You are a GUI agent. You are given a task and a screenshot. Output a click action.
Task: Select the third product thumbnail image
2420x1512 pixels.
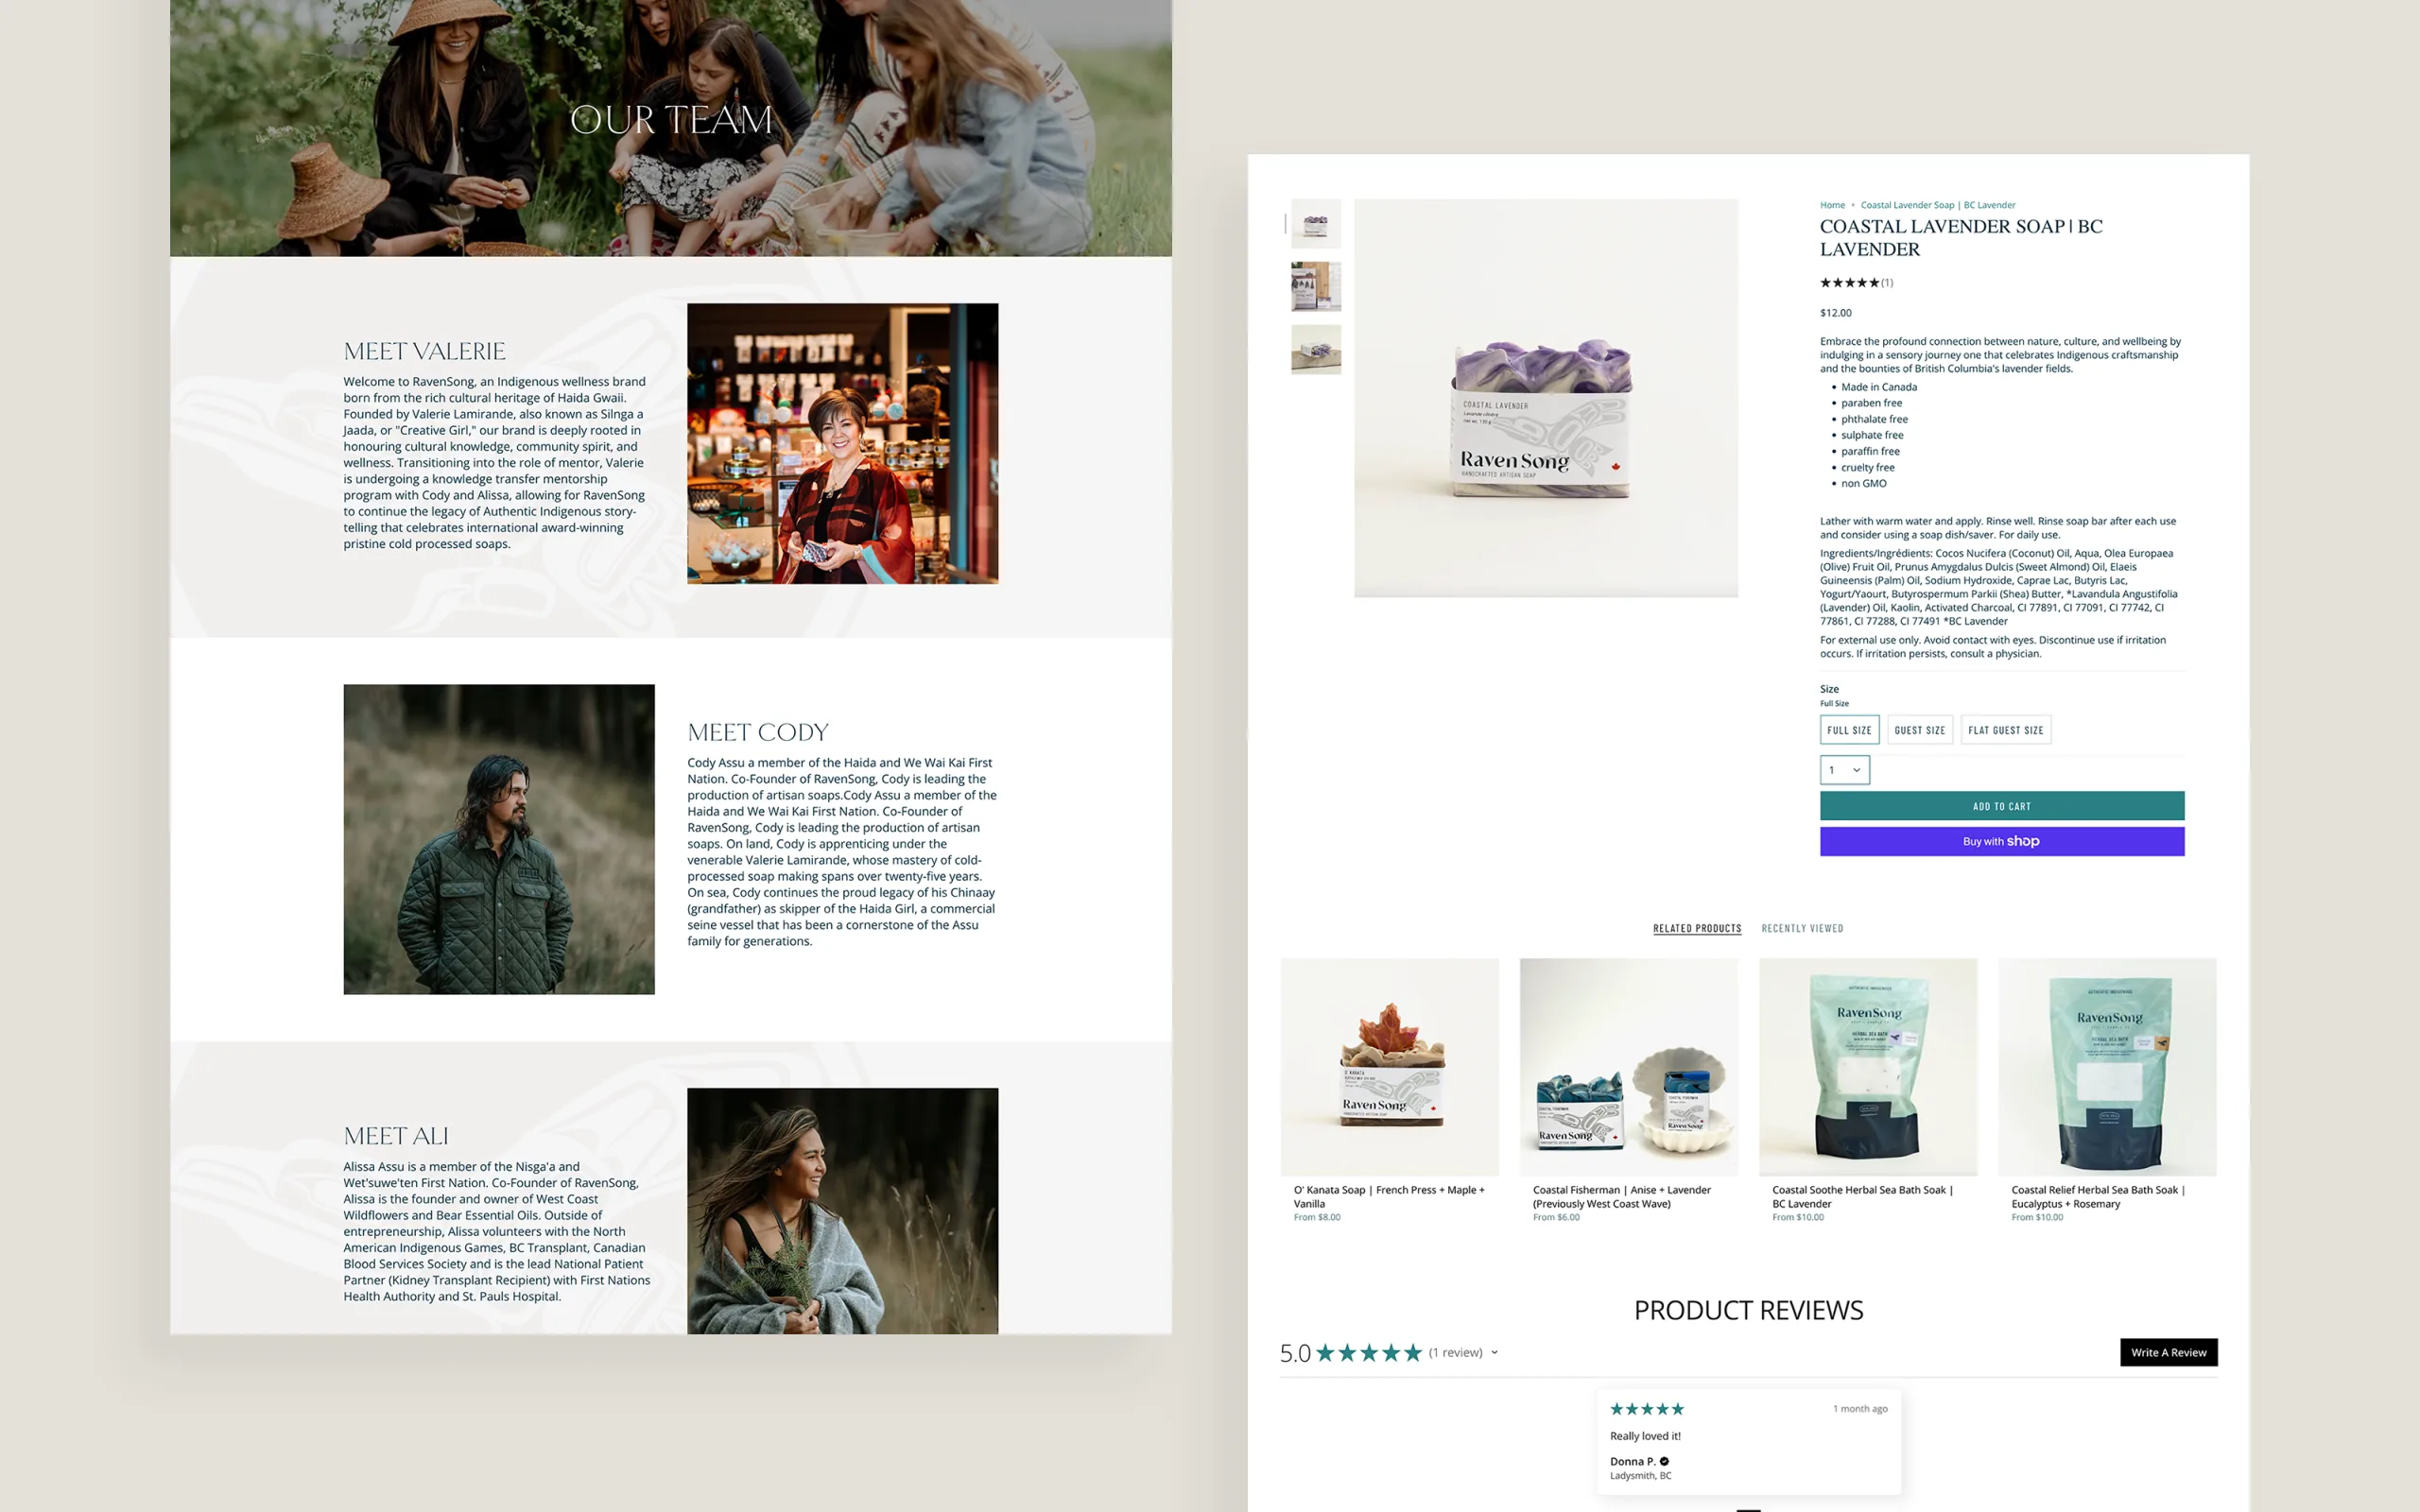pyautogui.click(x=1315, y=349)
